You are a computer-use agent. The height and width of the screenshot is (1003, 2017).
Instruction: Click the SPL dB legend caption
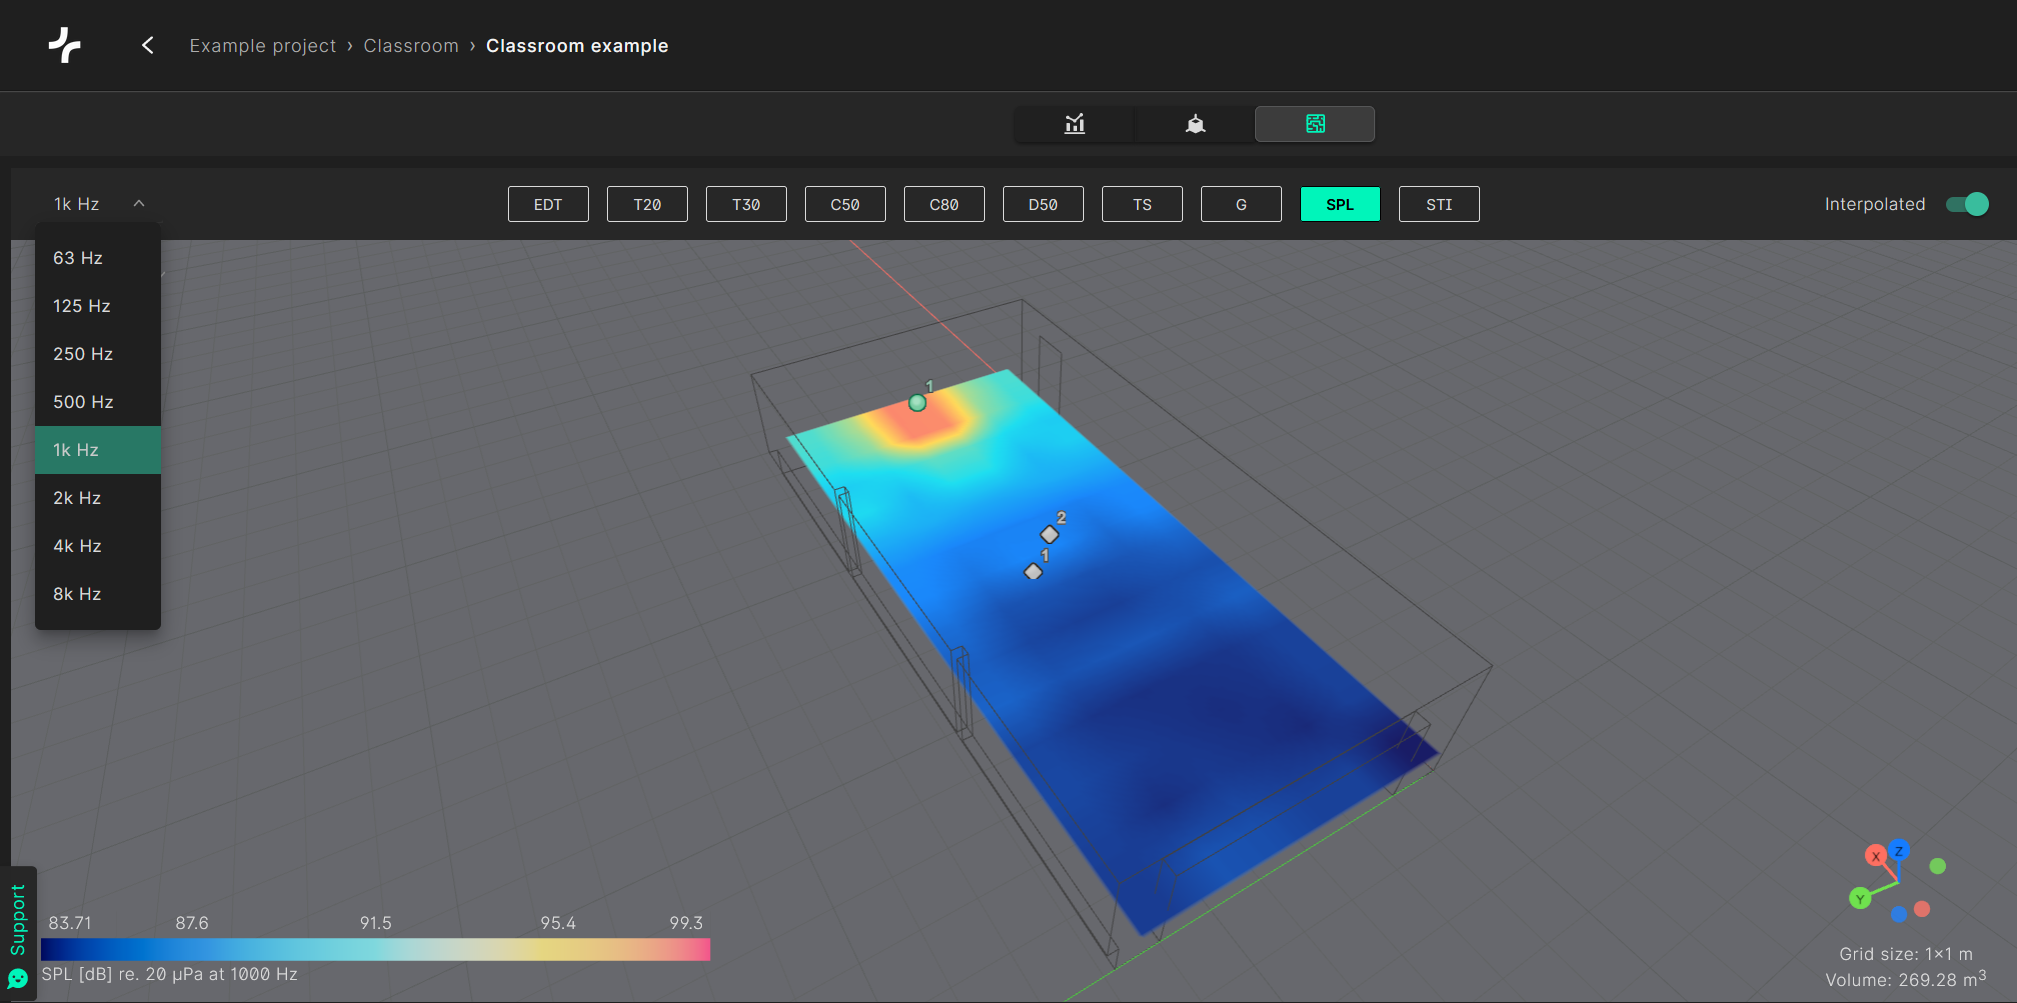[x=170, y=974]
